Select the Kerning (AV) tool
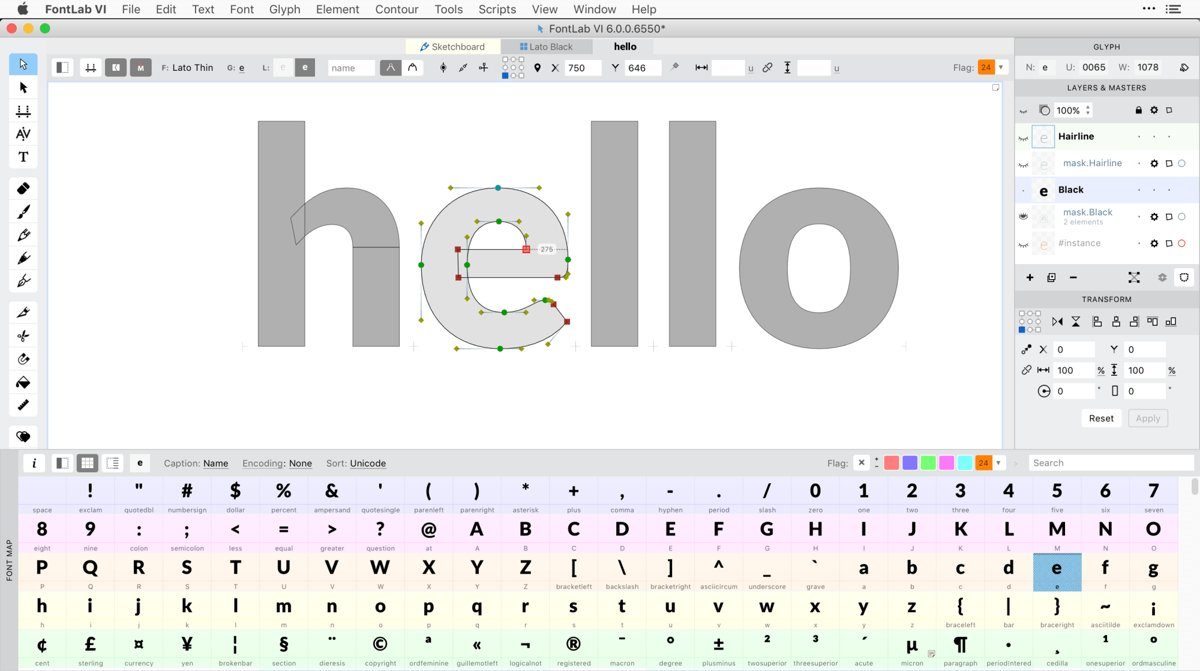 pos(23,134)
